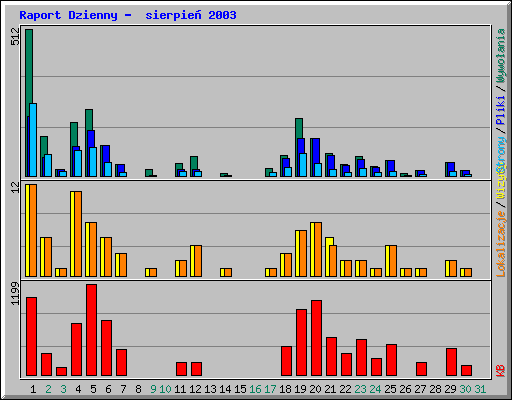The image size is (512, 400).
Task: Click the "12" y-axis value
Action: click(16, 187)
